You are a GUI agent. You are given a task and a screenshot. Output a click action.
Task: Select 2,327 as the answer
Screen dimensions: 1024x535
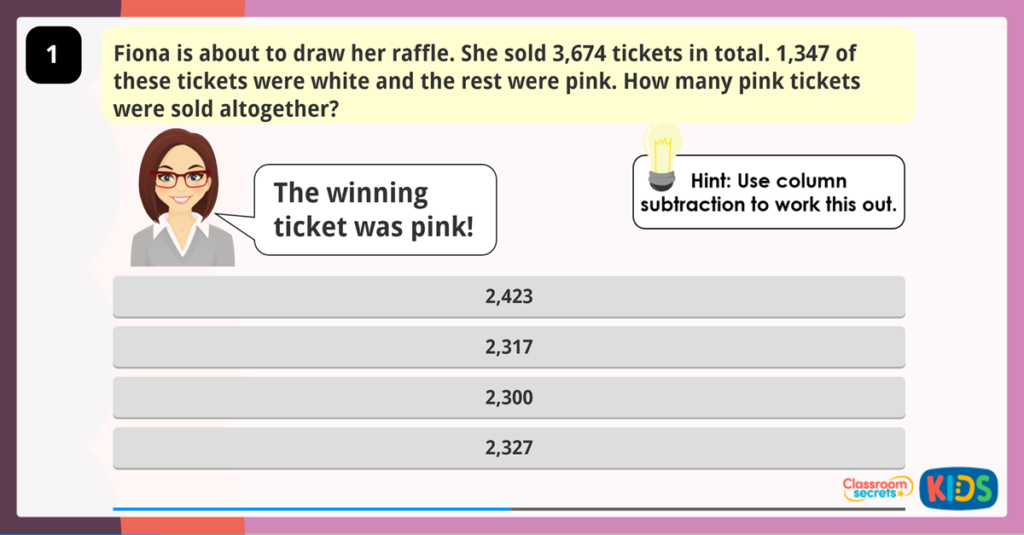[508, 448]
